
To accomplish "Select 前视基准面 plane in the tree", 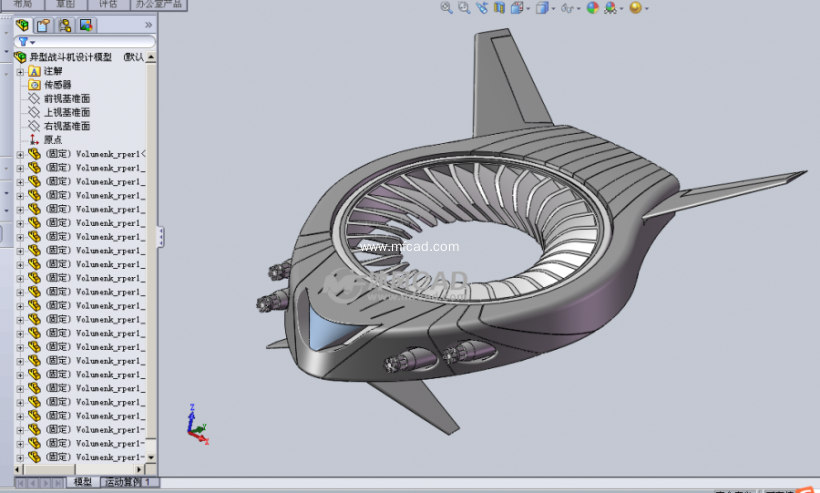I will (66, 99).
